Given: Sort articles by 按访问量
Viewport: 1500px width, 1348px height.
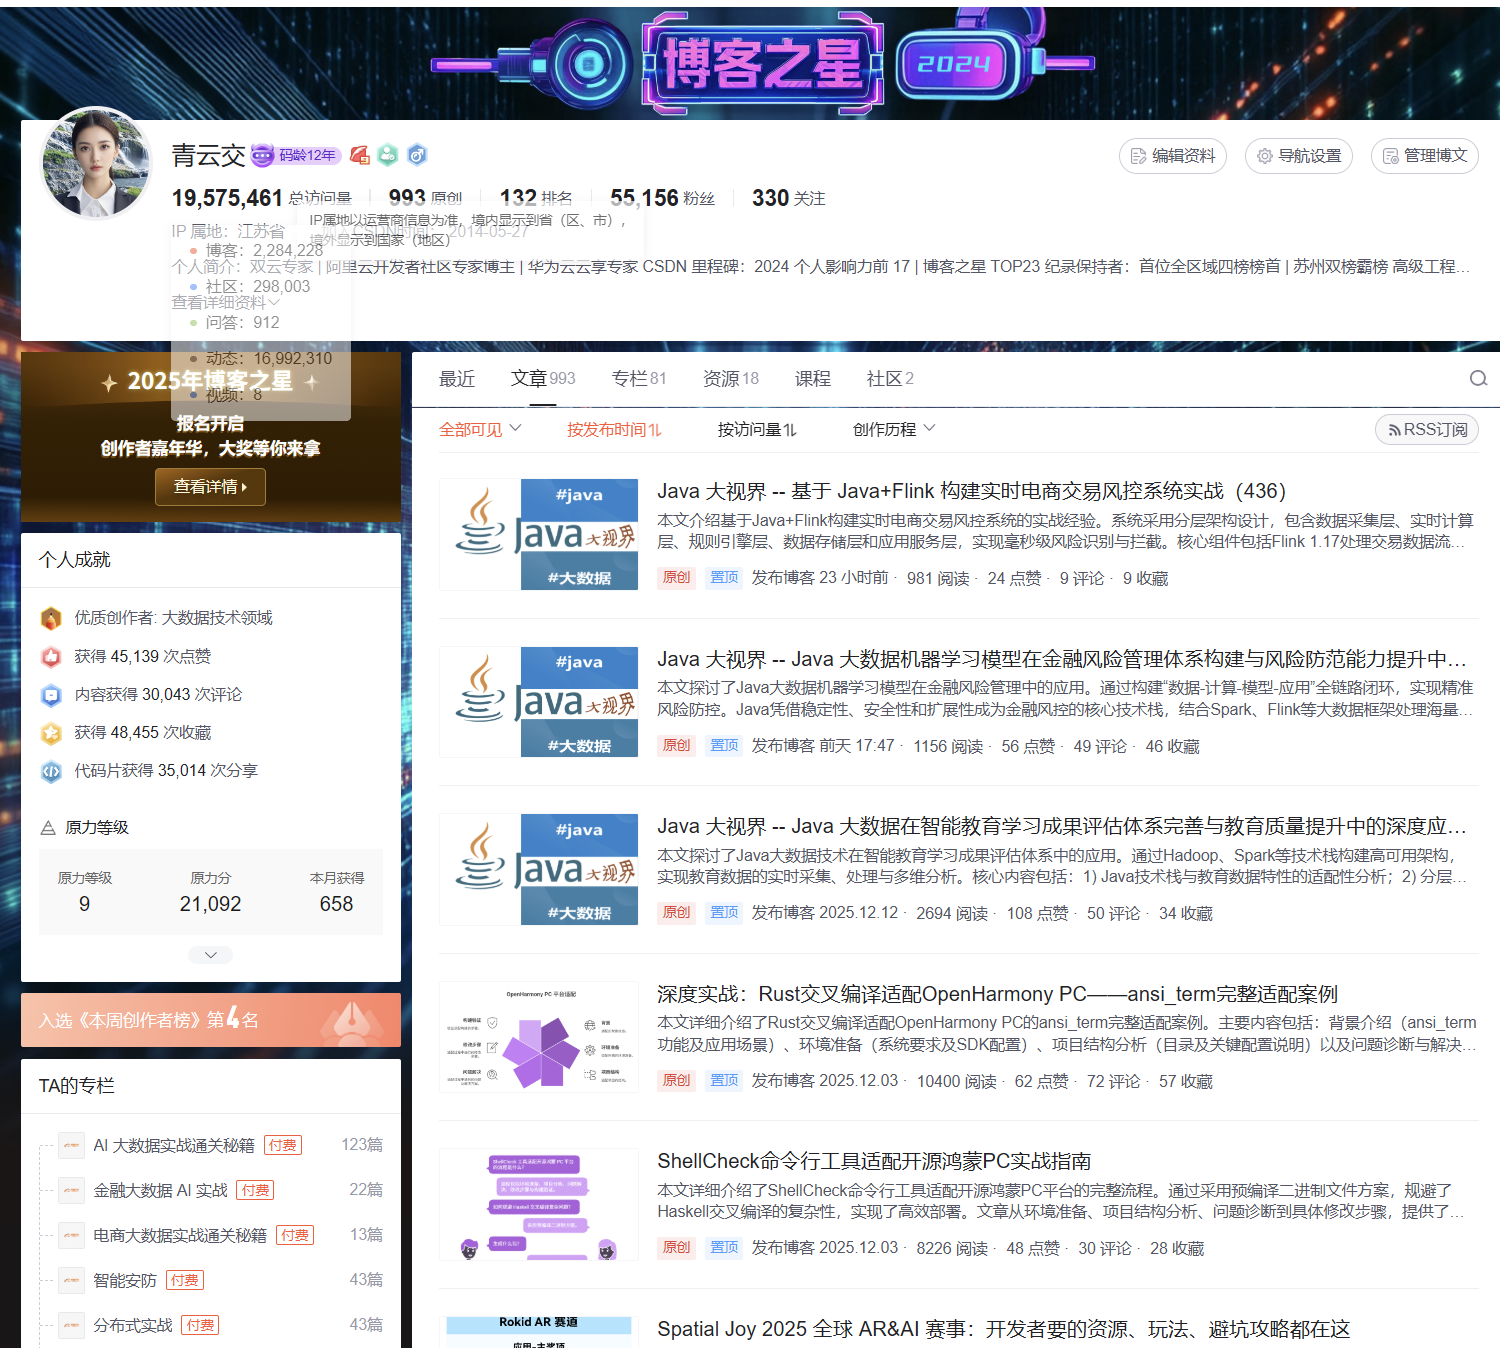Looking at the screenshot, I should click(757, 429).
